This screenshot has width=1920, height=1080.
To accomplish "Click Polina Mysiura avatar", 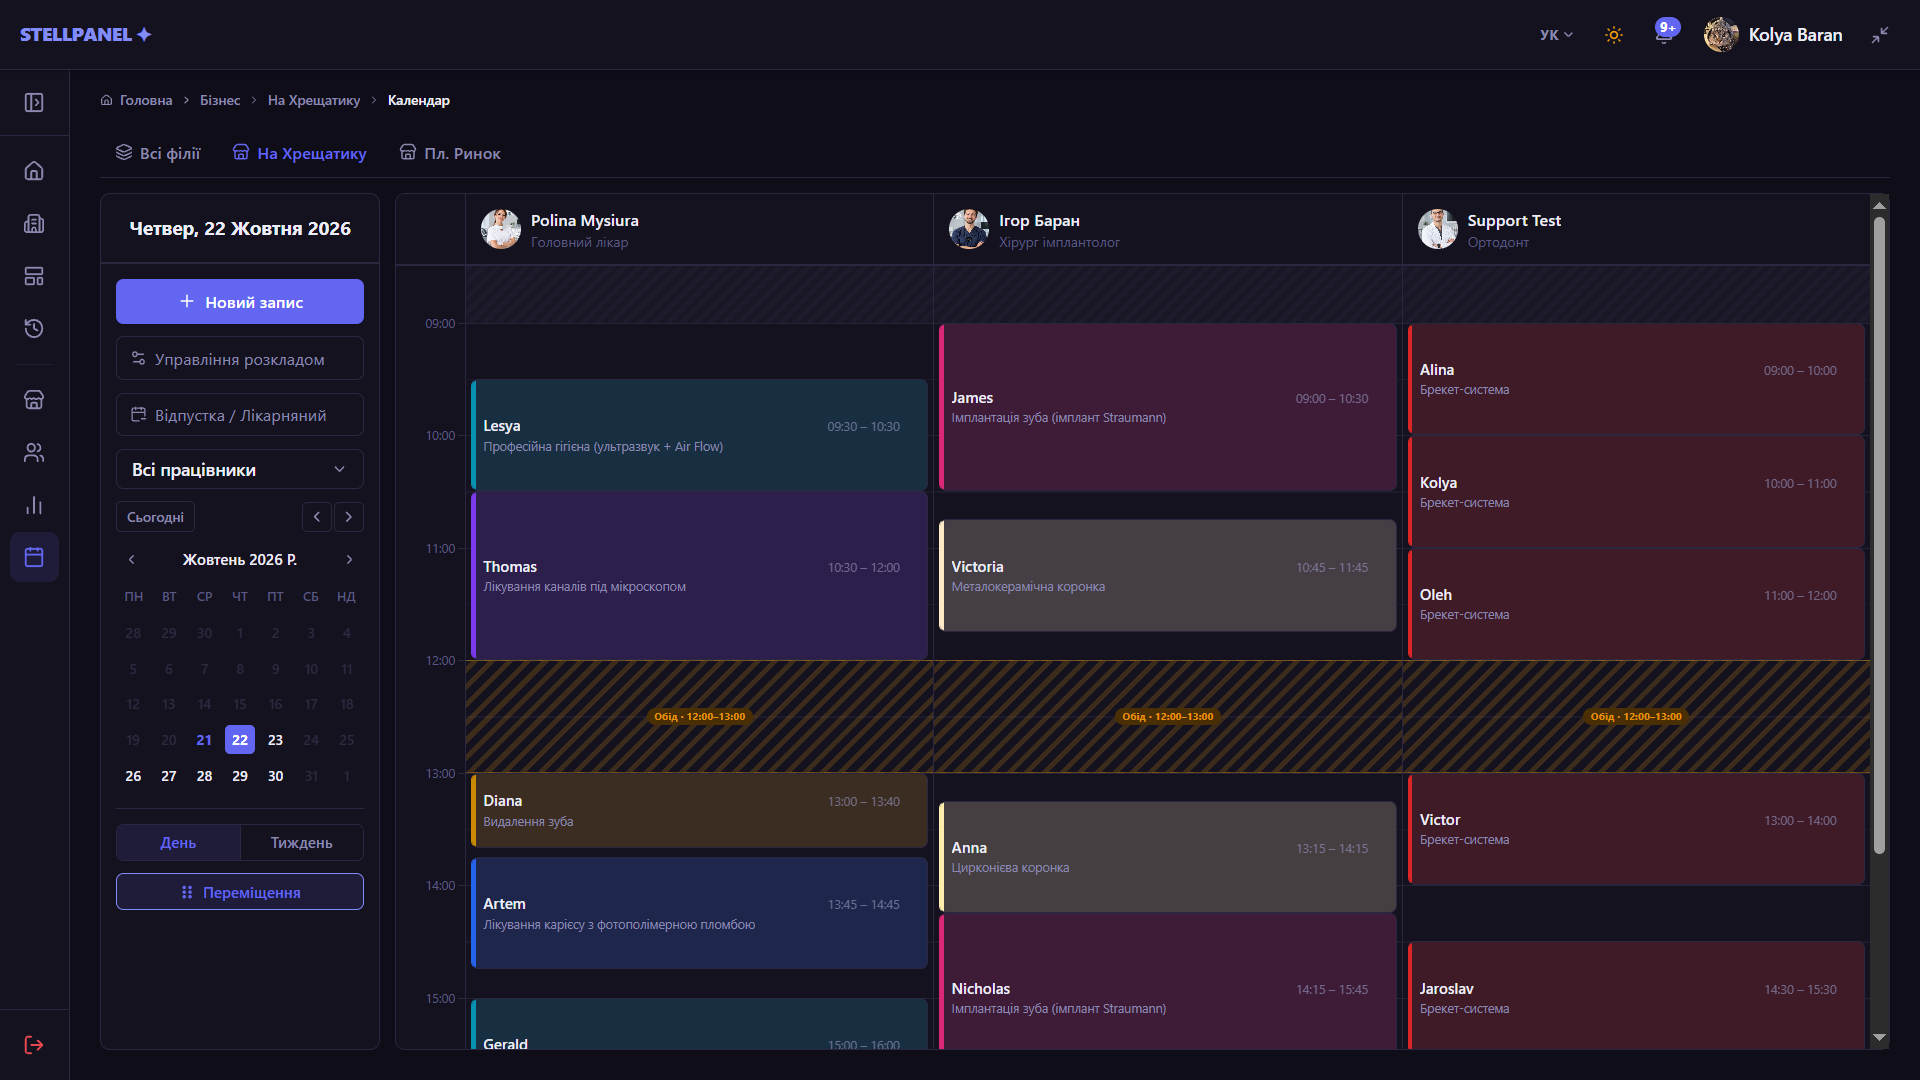I will 500,229.
